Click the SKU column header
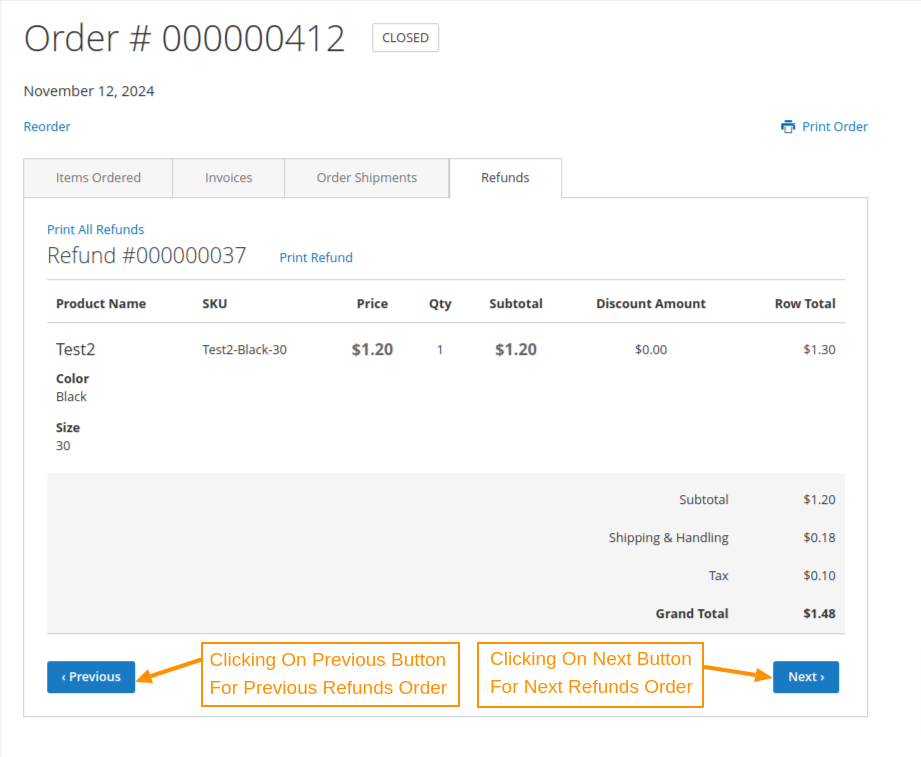 (215, 304)
